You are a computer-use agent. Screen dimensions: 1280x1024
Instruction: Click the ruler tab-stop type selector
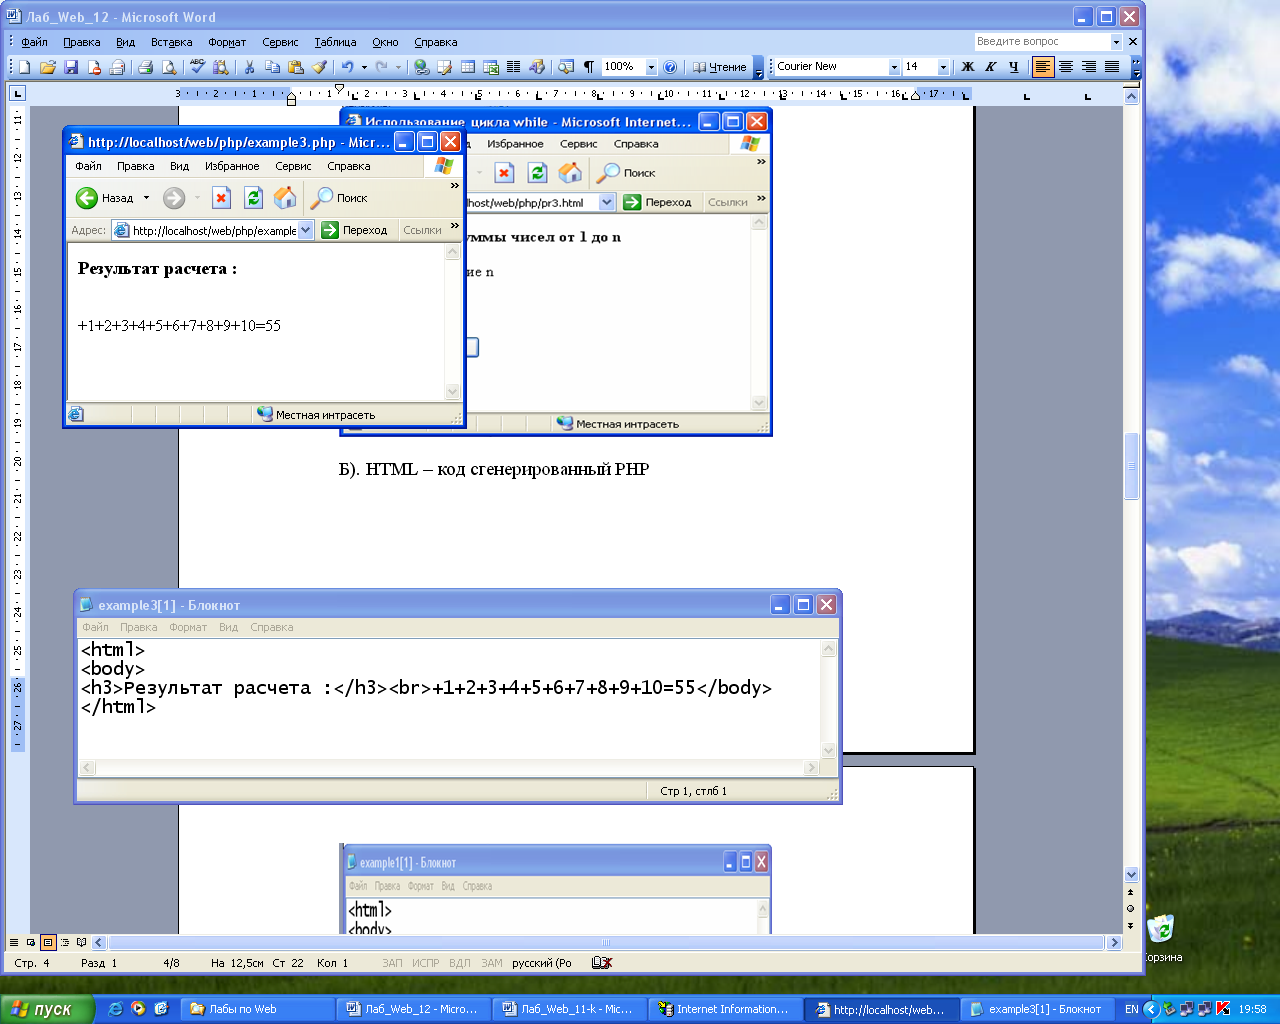(x=17, y=94)
